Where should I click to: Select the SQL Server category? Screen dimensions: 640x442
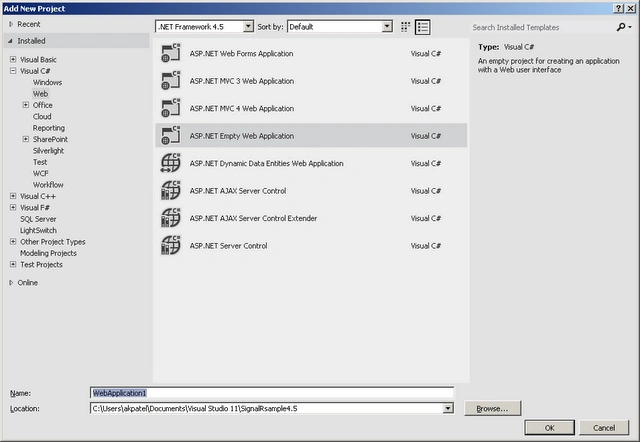[38, 219]
